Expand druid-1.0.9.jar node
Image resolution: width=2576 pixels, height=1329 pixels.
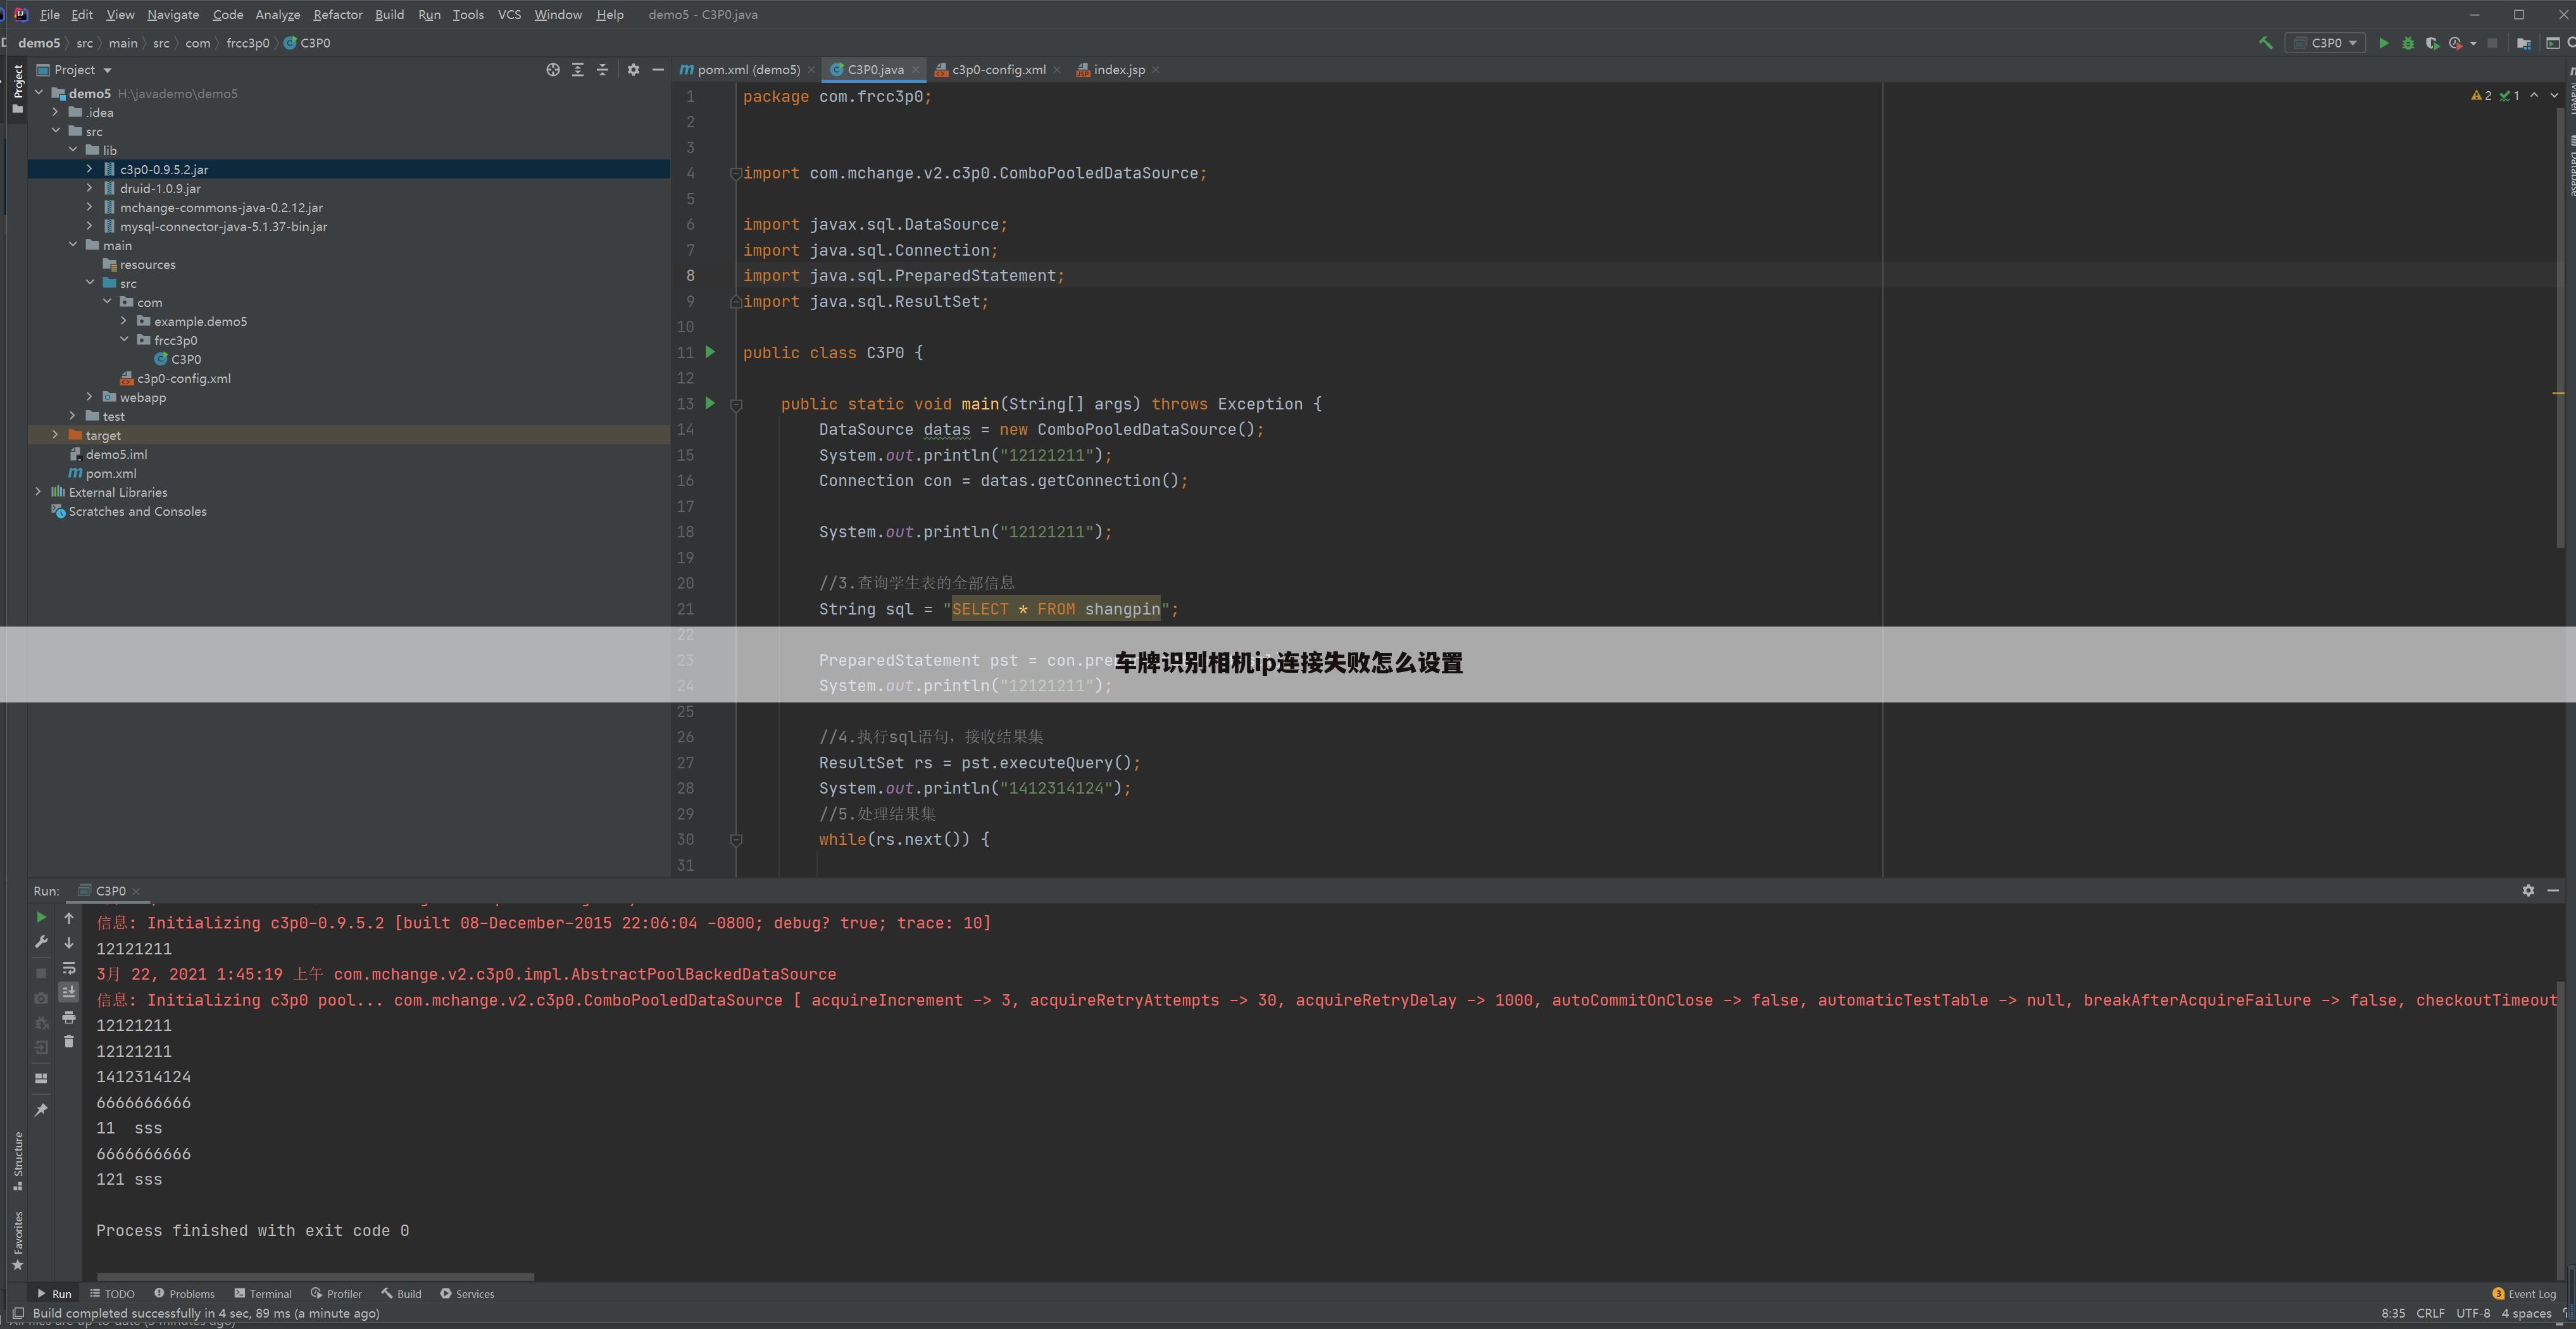(x=90, y=188)
